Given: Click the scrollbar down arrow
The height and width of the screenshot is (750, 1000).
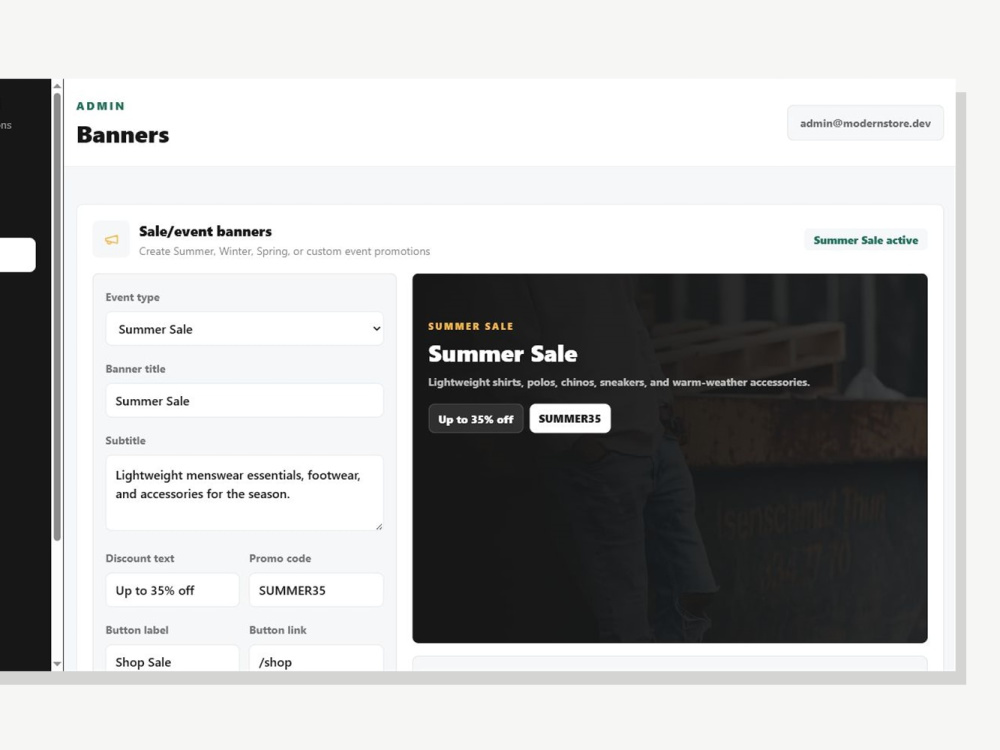Looking at the screenshot, I should coord(57,664).
